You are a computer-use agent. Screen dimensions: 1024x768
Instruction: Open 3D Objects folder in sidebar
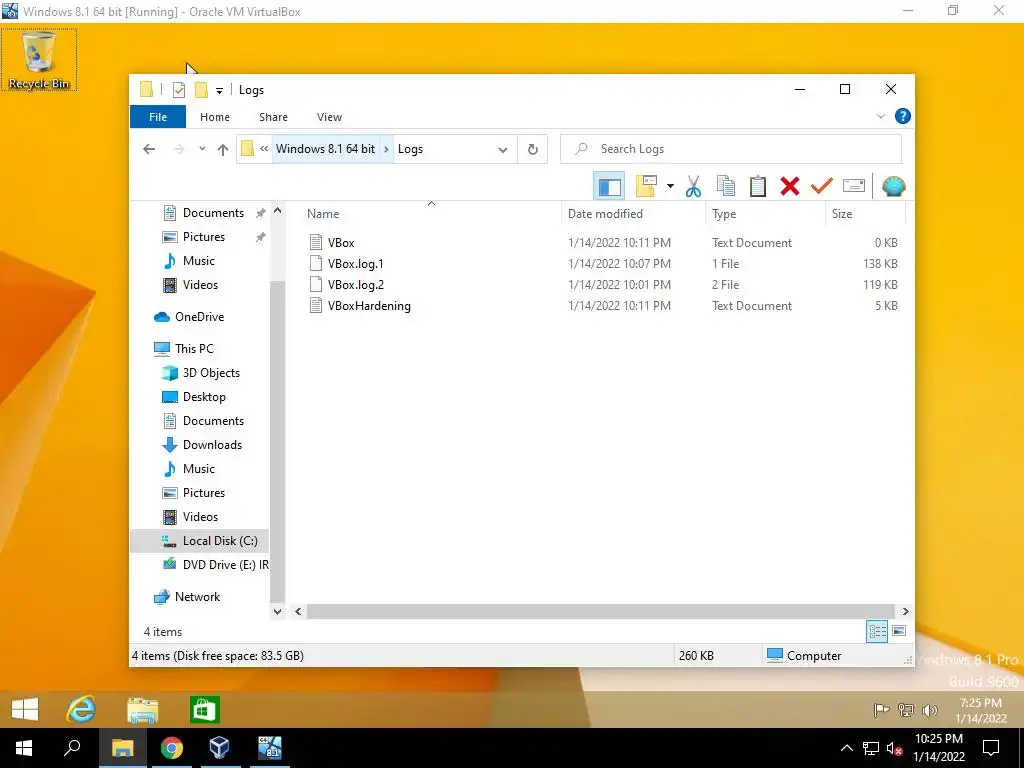pyautogui.click(x=211, y=373)
